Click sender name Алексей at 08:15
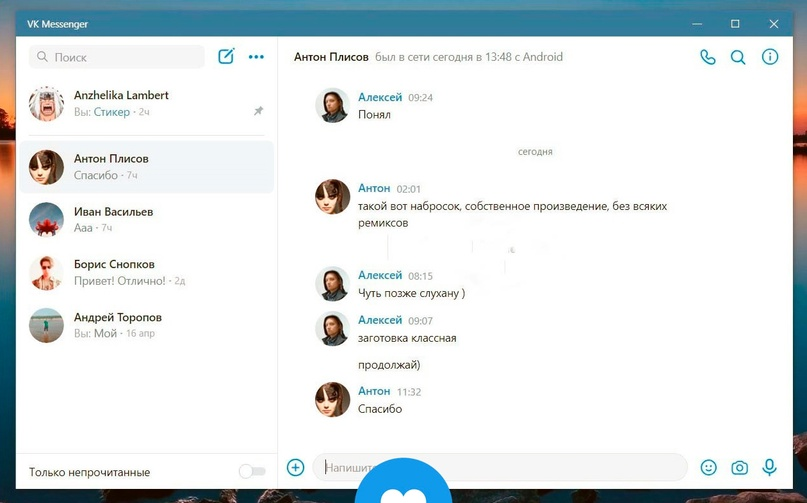 point(380,275)
